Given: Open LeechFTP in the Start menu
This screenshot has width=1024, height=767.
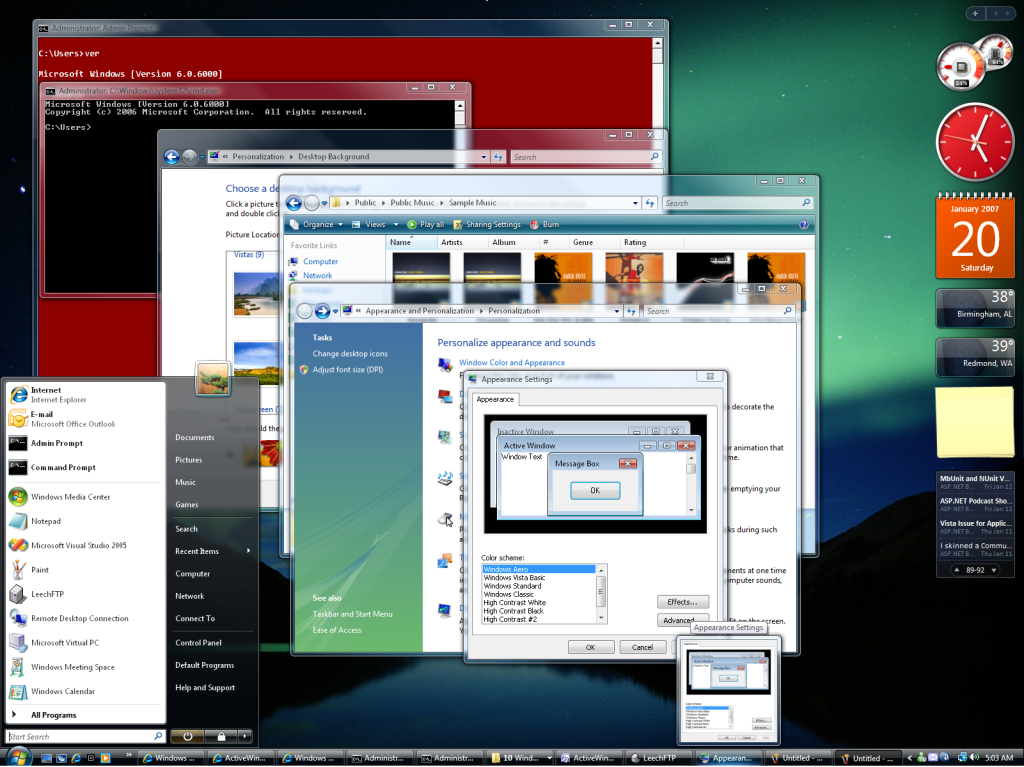Looking at the screenshot, I should pos(85,595).
